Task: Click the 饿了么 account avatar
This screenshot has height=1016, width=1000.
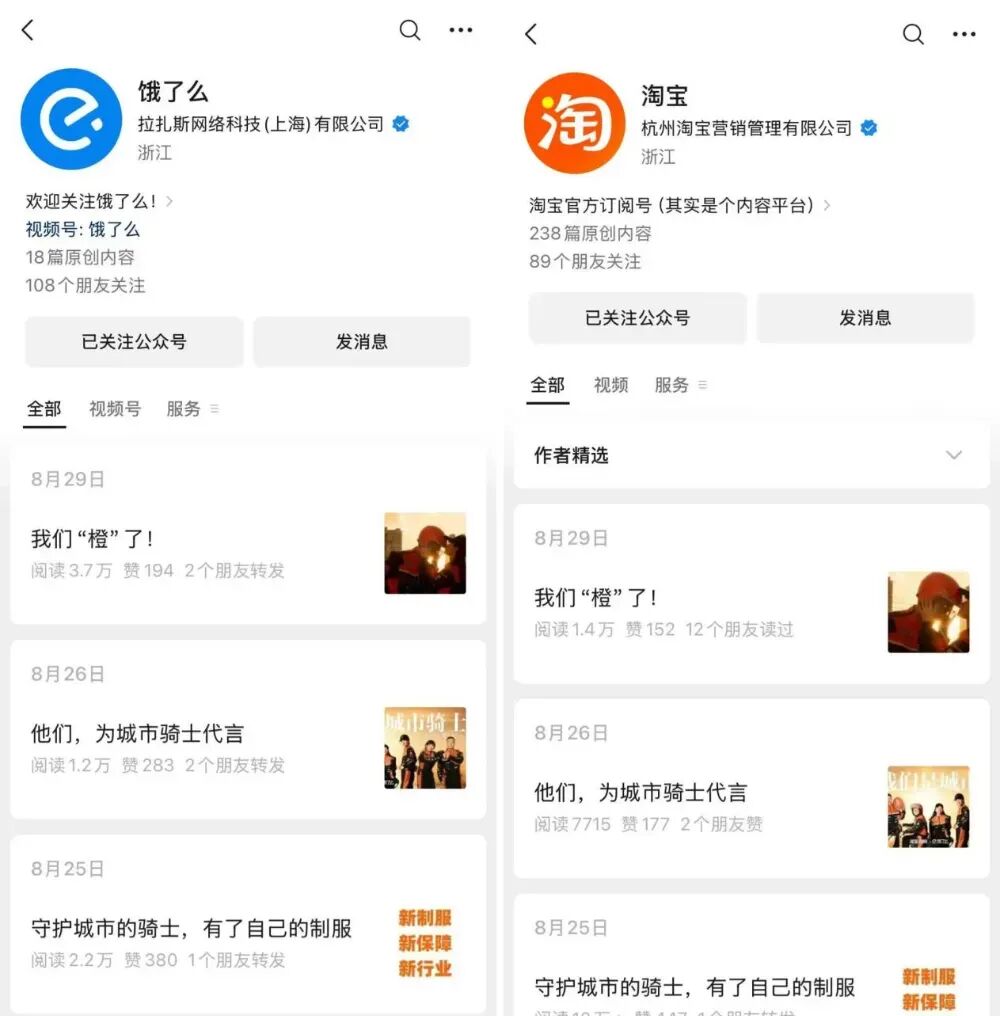Action: tap(70, 118)
